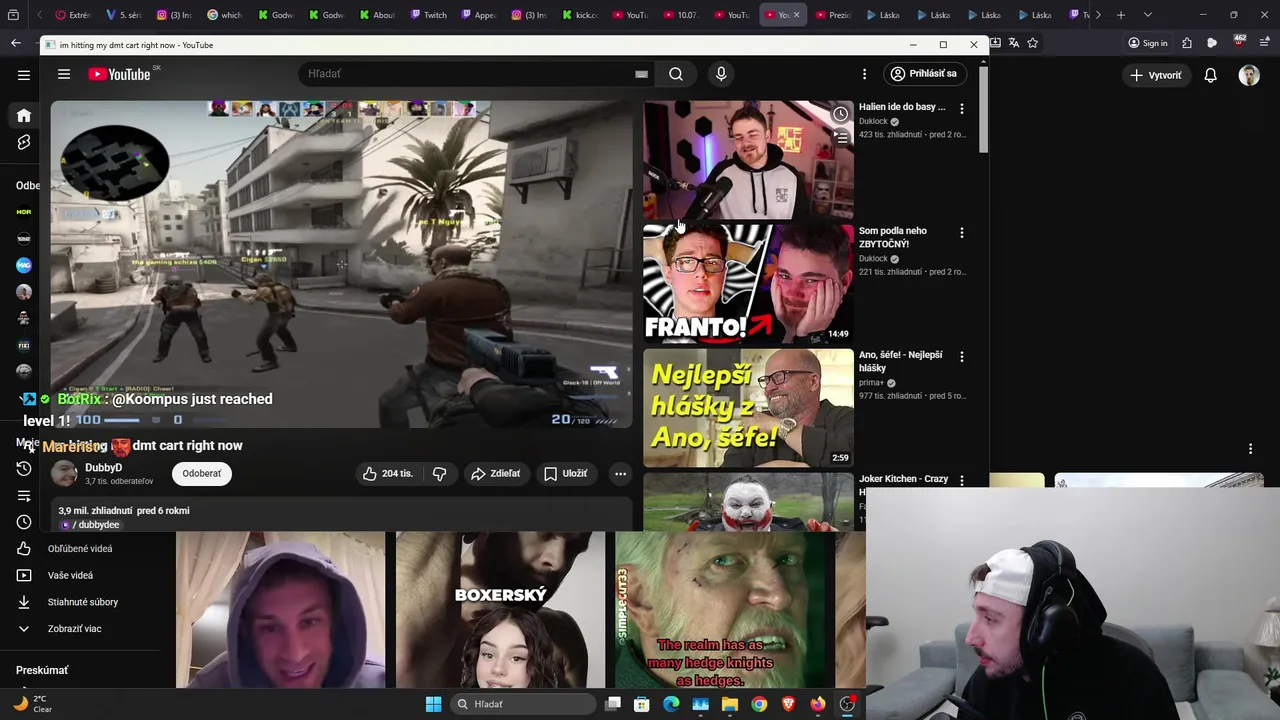The height and width of the screenshot is (720, 1280).
Task: Click the CS:GO video player
Action: pyautogui.click(x=342, y=264)
